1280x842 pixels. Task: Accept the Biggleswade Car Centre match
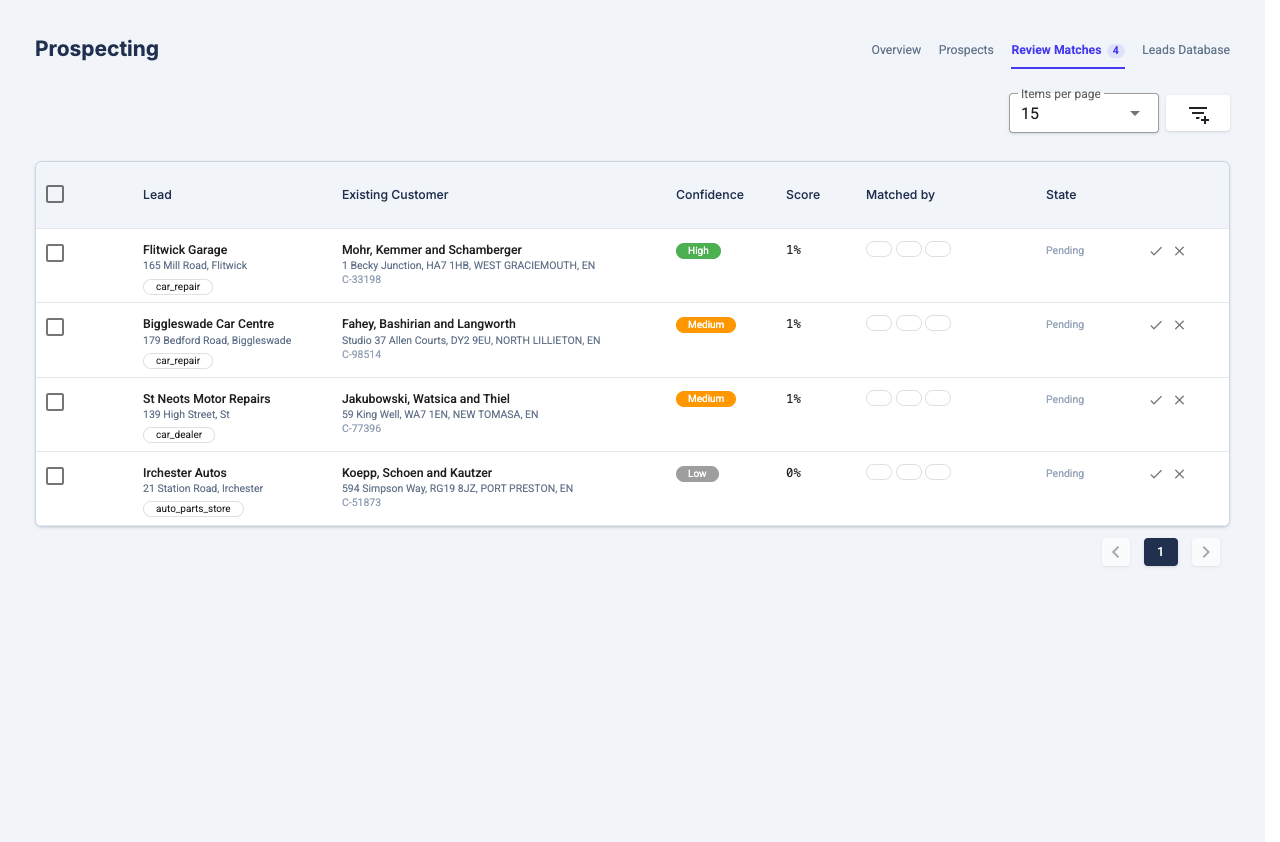pyautogui.click(x=1156, y=325)
